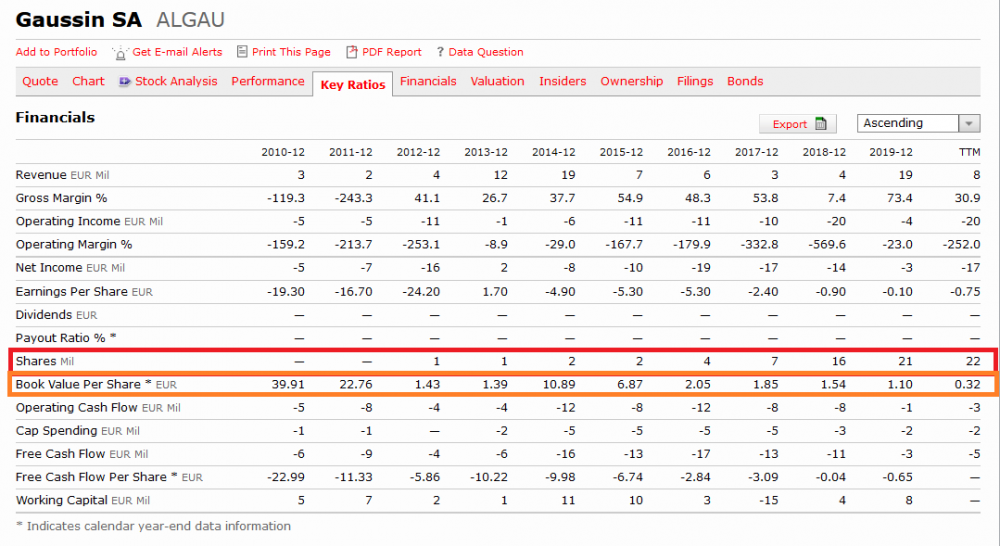Click the calendar year-end footnote text
The width and height of the screenshot is (1000, 546).
[x=153, y=526]
